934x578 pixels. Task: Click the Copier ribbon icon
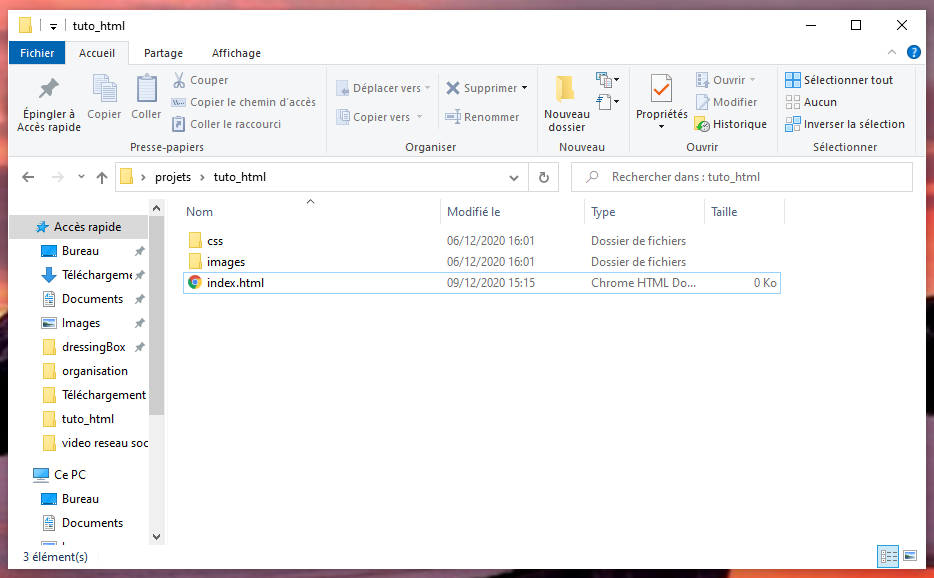pos(104,89)
